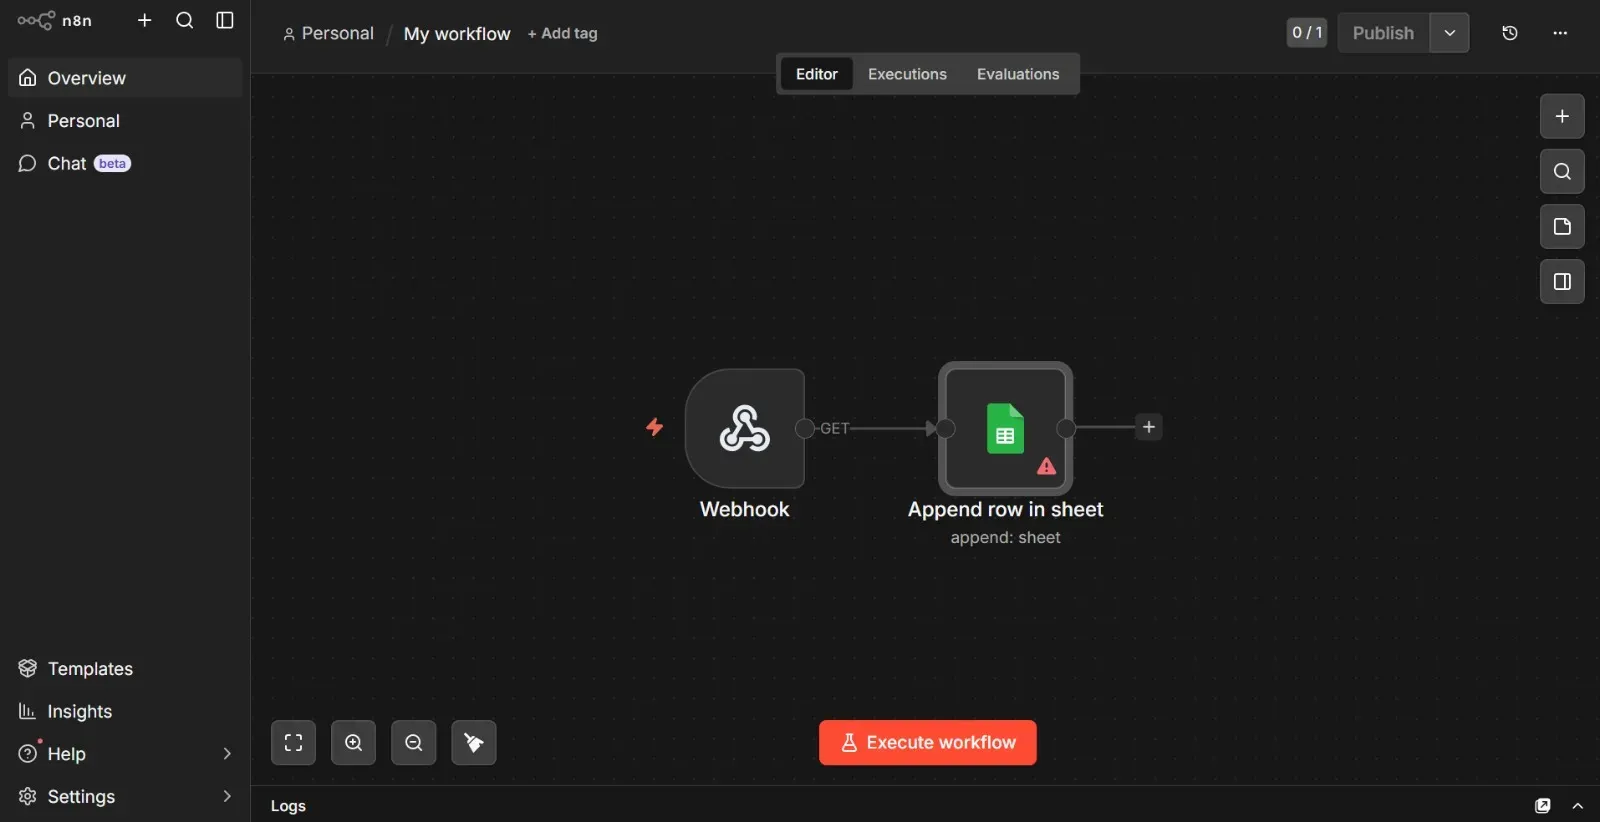The height and width of the screenshot is (822, 1600).
Task: Add a node after Append row output
Action: (1149, 427)
